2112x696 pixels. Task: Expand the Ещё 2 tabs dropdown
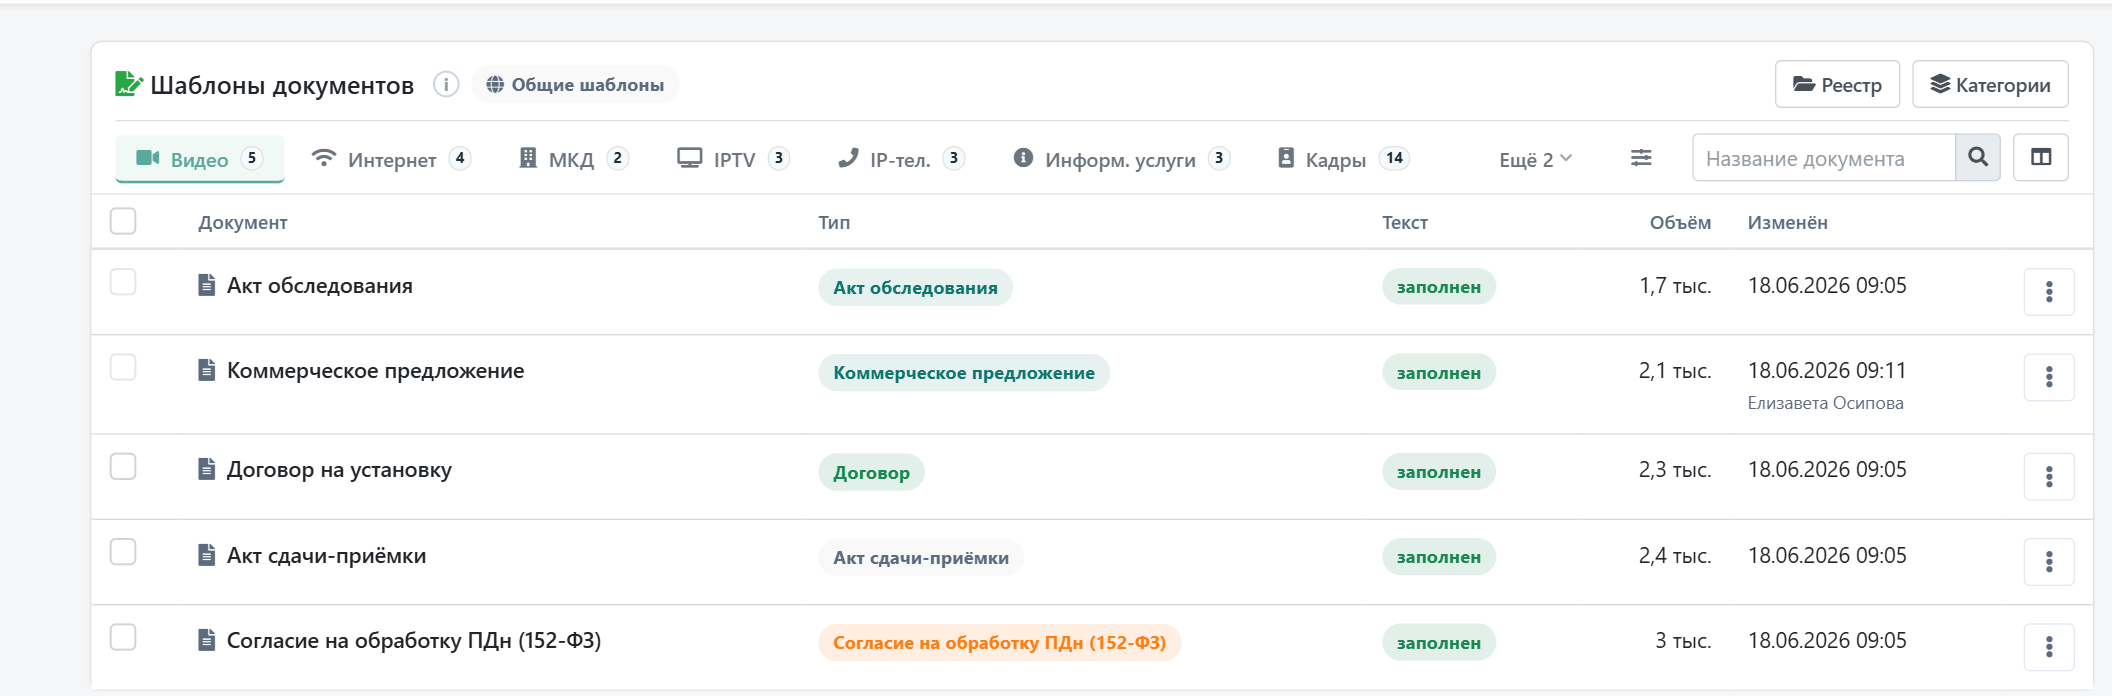click(1535, 160)
